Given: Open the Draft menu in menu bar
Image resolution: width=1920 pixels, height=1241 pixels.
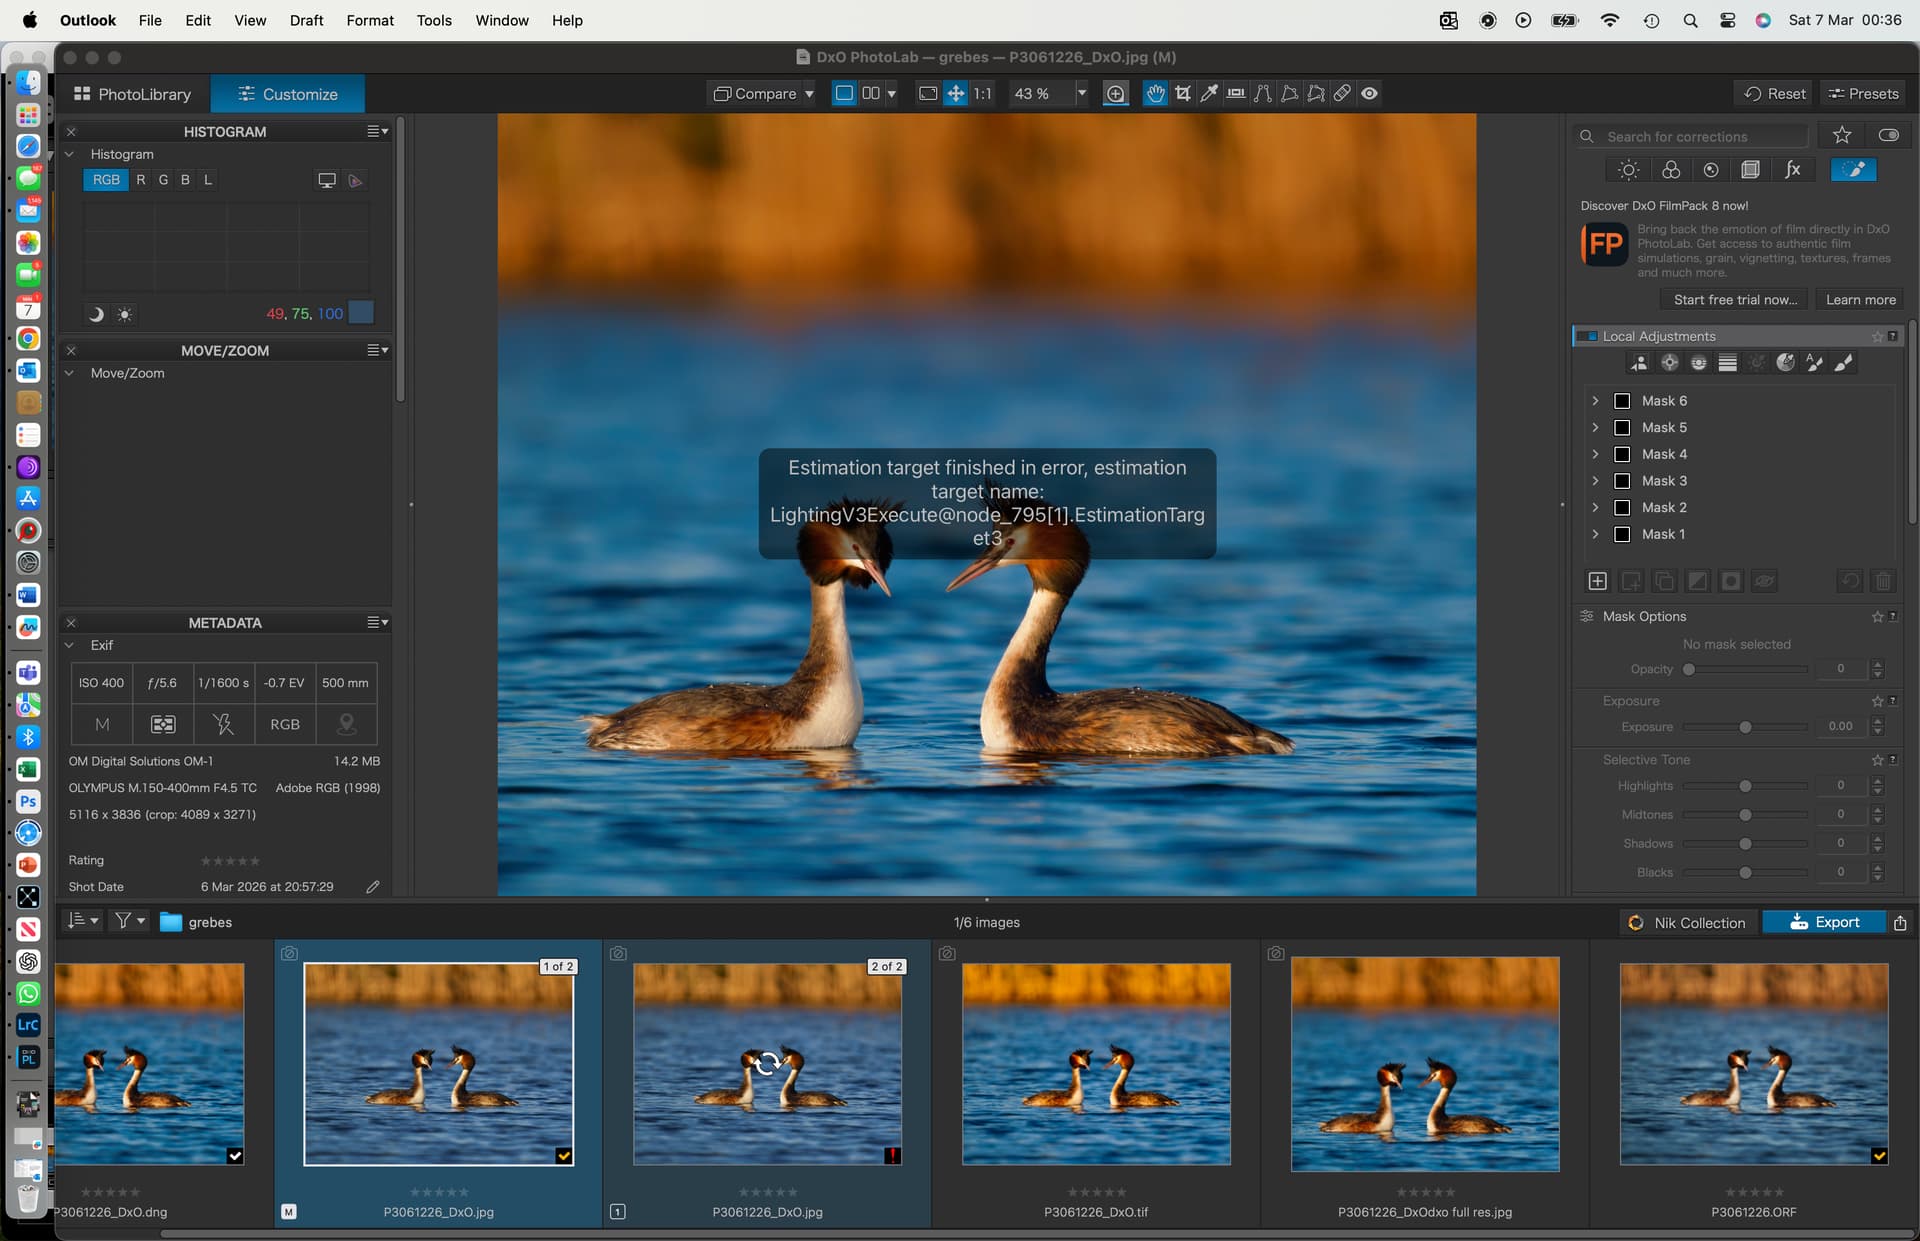Looking at the screenshot, I should [306, 20].
